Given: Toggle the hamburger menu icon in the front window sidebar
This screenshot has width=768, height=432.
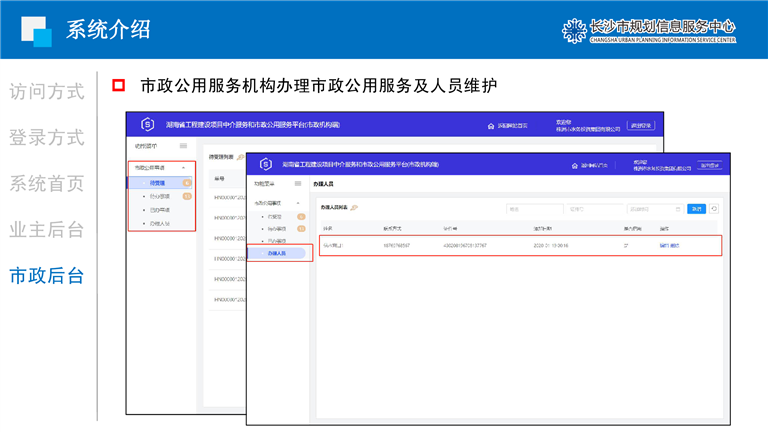Looking at the screenshot, I should [296, 185].
